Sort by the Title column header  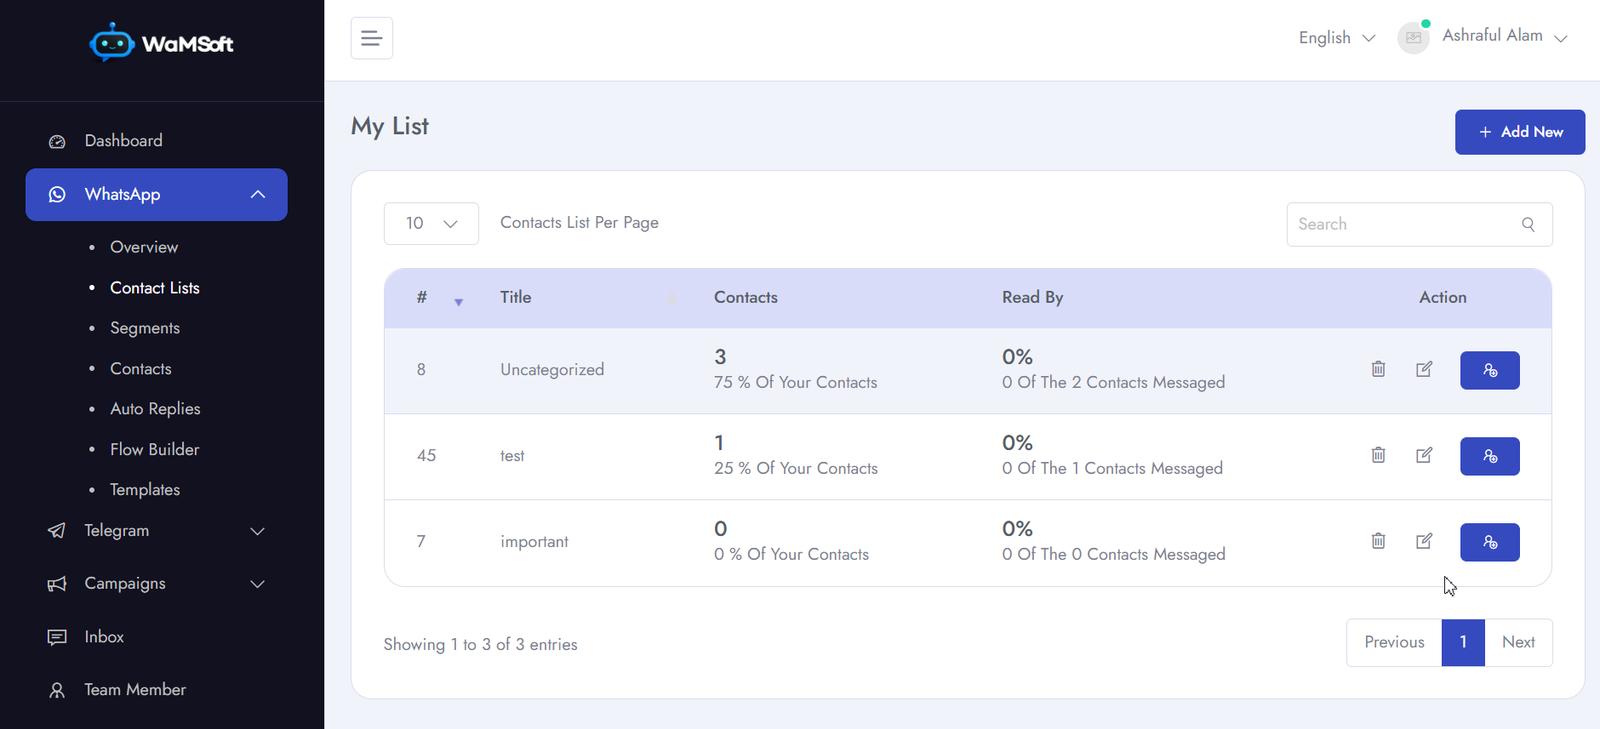point(516,297)
